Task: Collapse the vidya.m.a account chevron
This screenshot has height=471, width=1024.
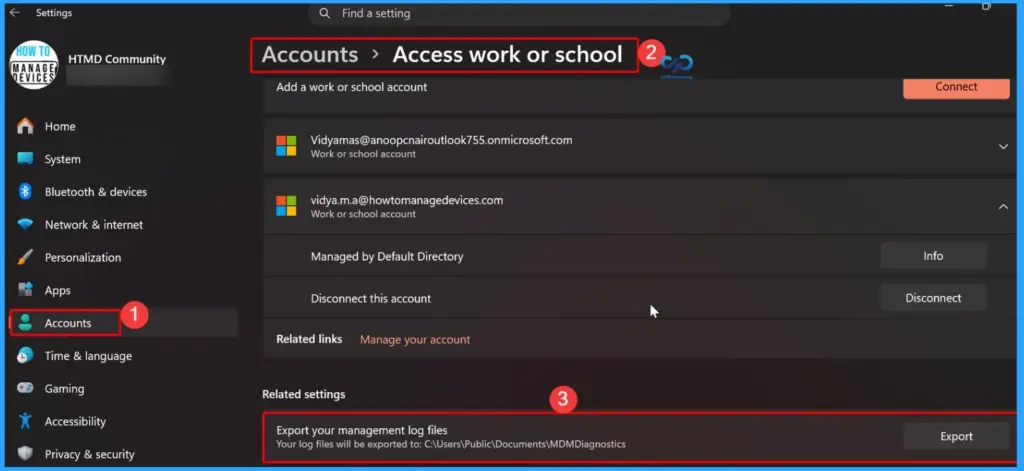Action: click(1003, 206)
